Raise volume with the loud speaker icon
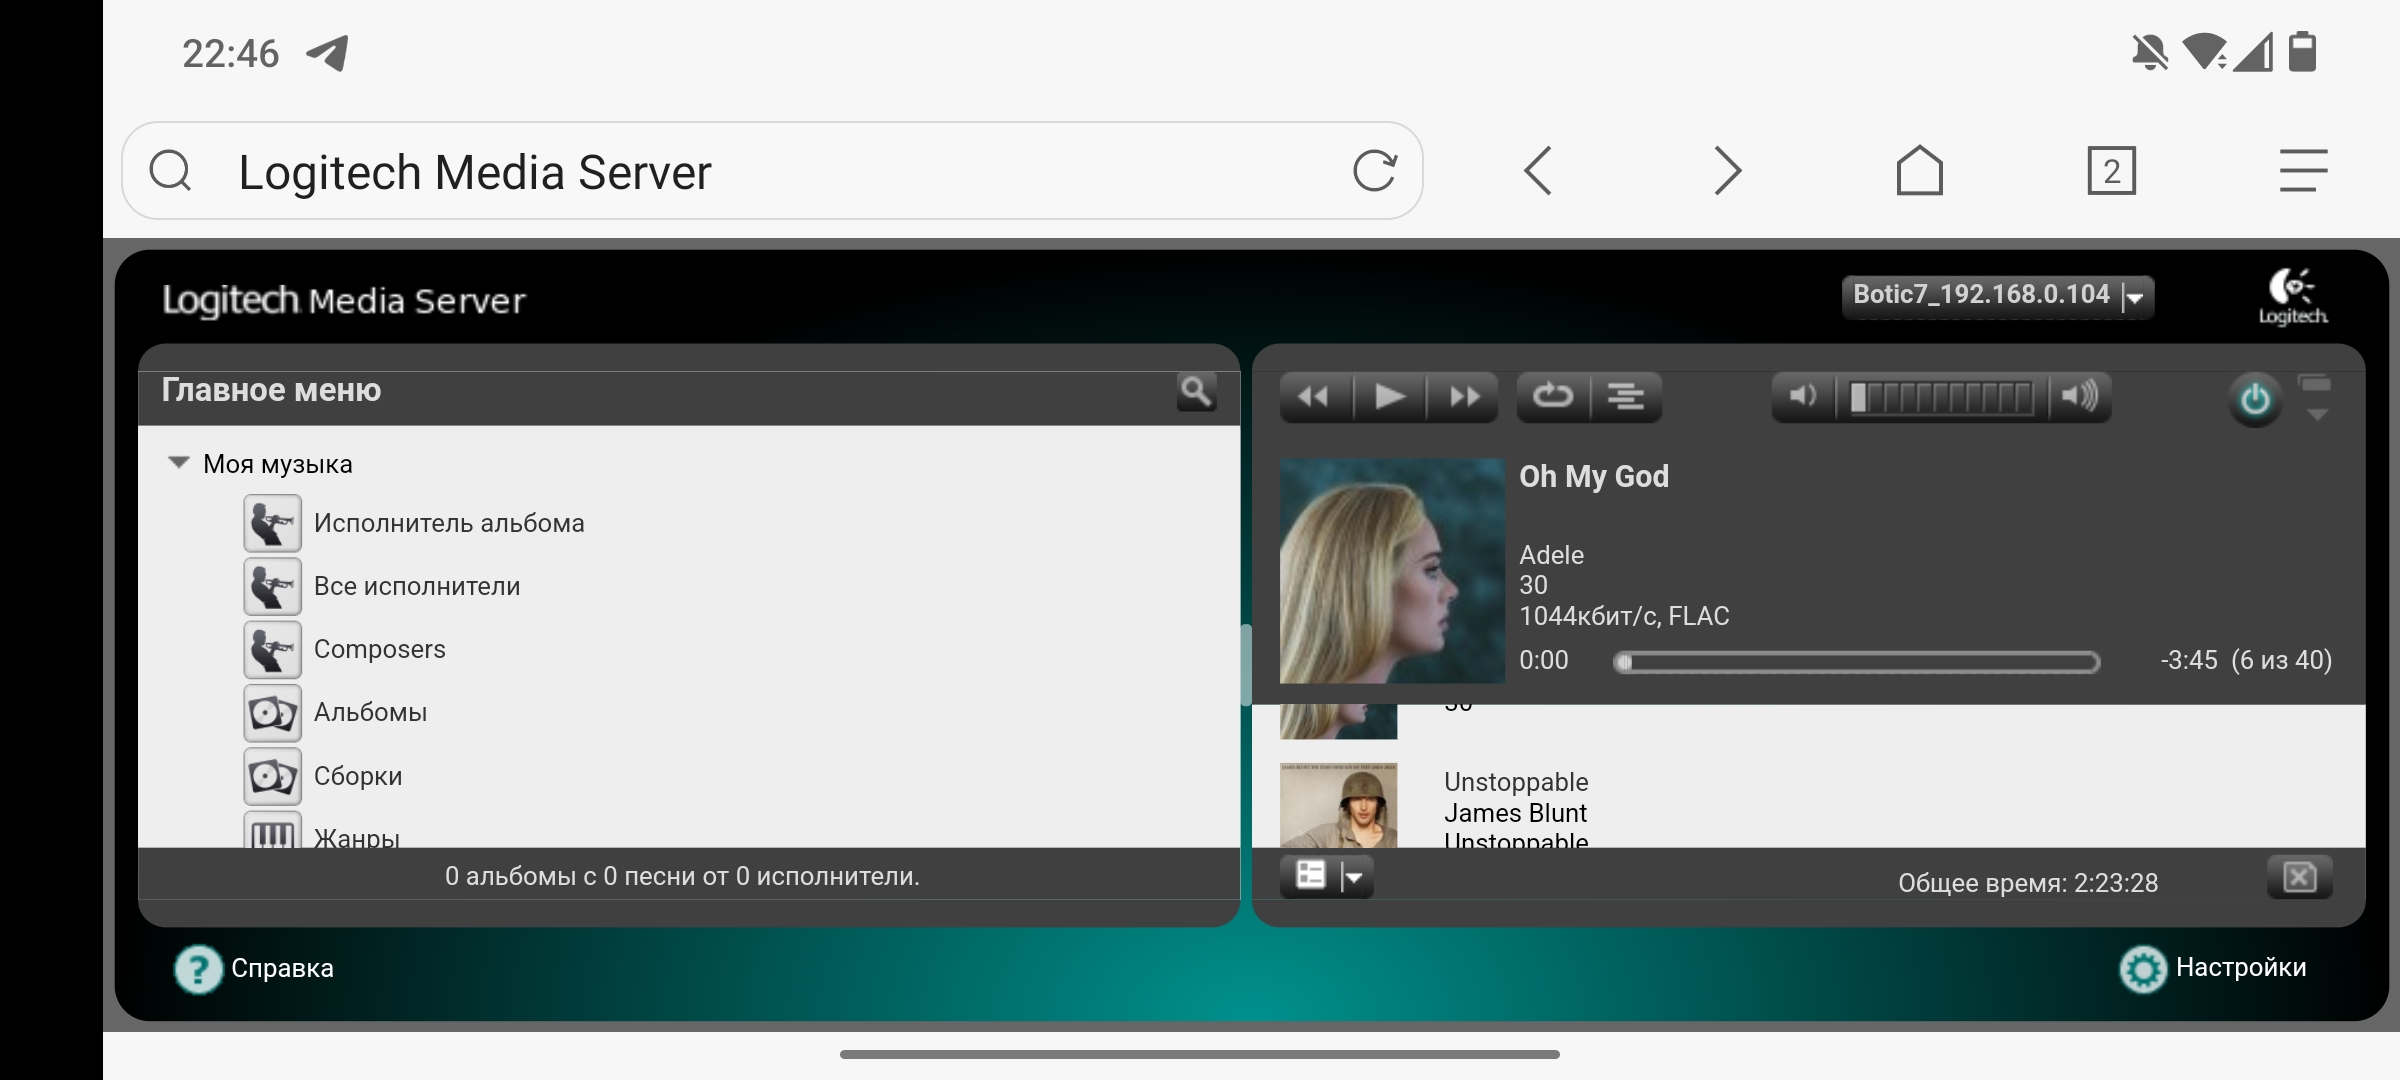The image size is (2400, 1080). pos(2080,397)
